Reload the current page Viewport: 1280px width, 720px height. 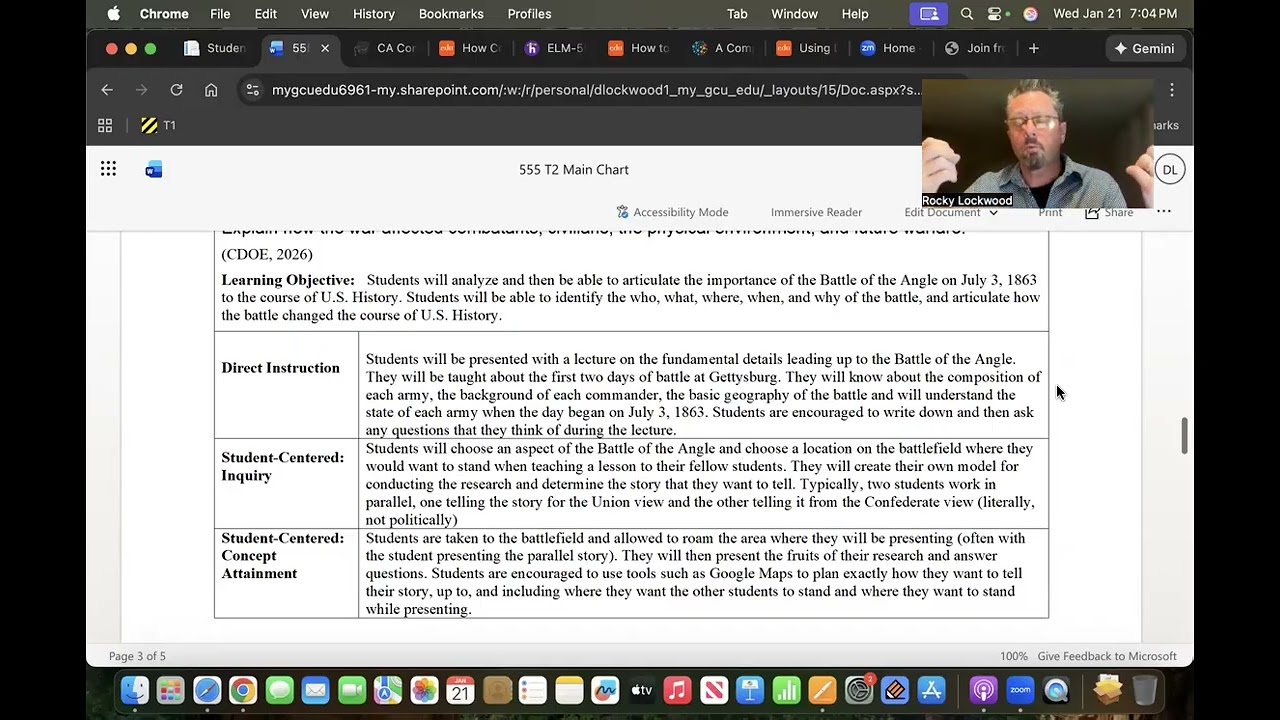(x=176, y=90)
